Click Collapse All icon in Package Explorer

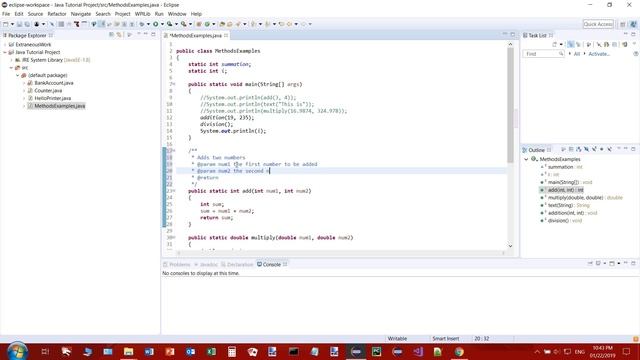click(111, 35)
